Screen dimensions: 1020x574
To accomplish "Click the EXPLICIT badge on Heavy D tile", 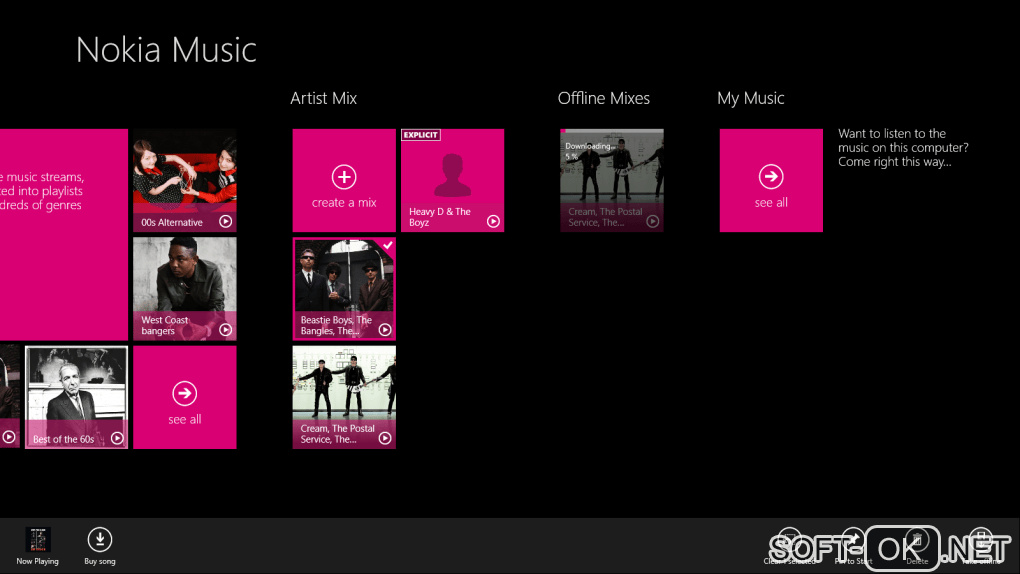I will [421, 135].
